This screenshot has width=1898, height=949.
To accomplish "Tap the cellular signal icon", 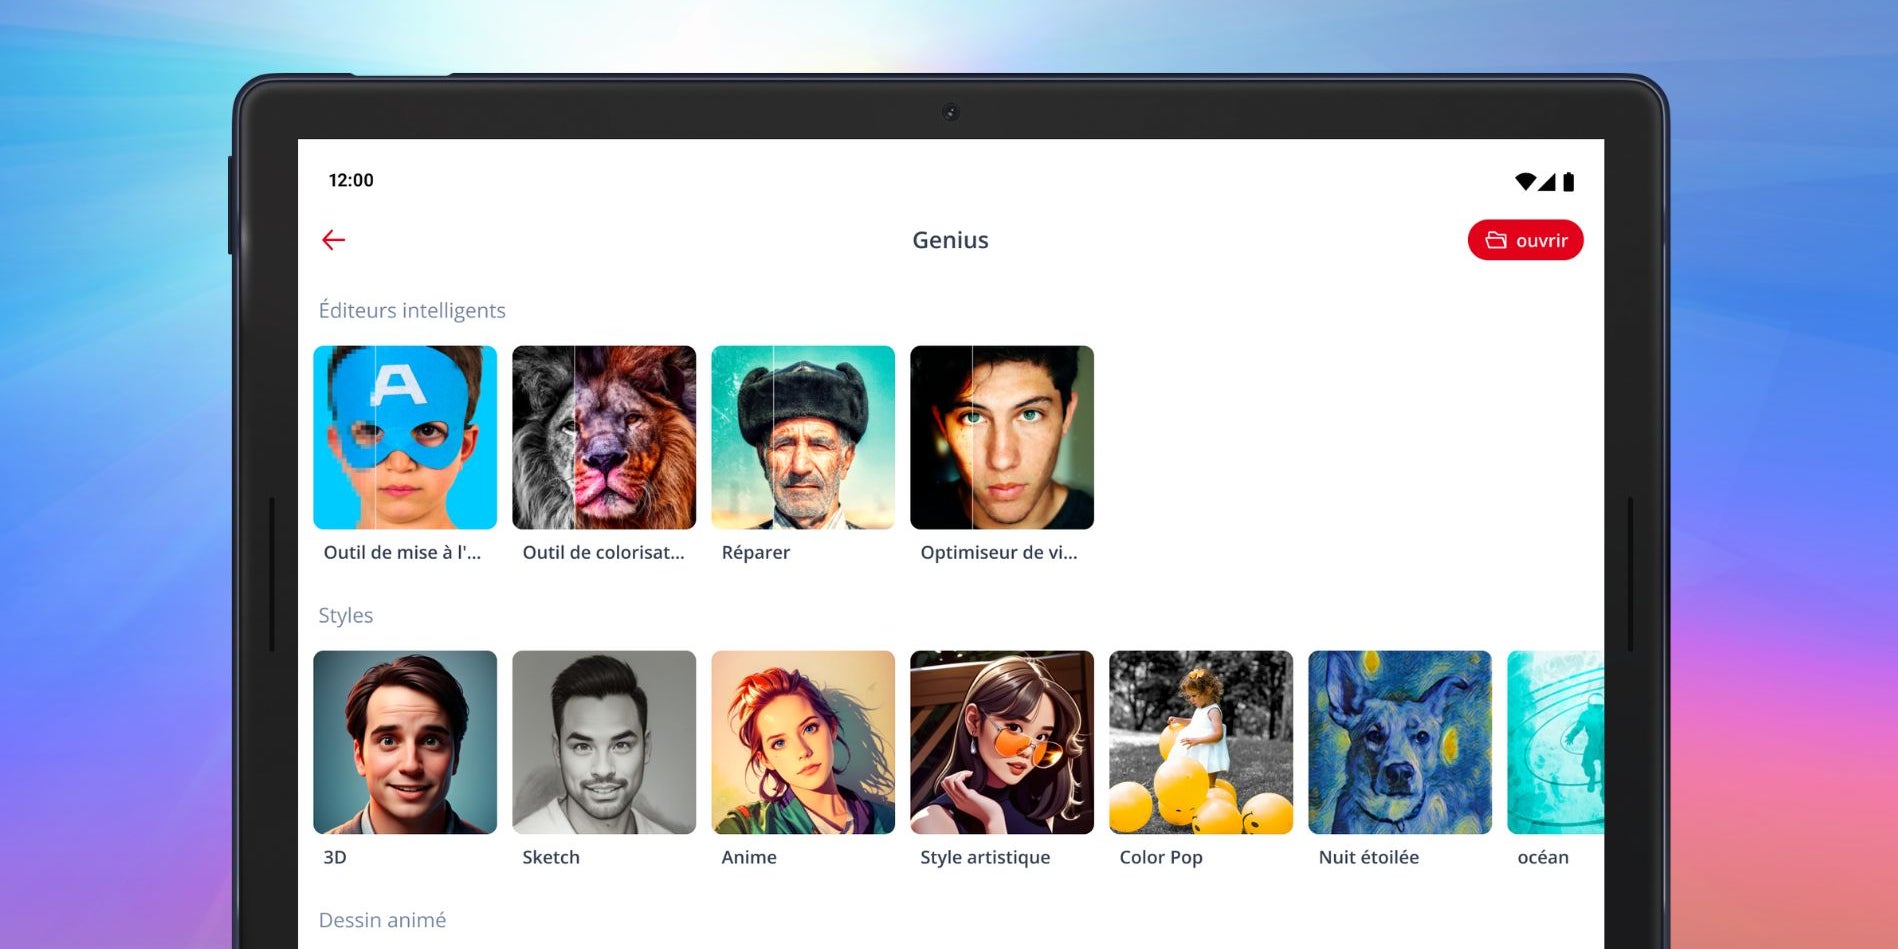I will (x=1547, y=182).
